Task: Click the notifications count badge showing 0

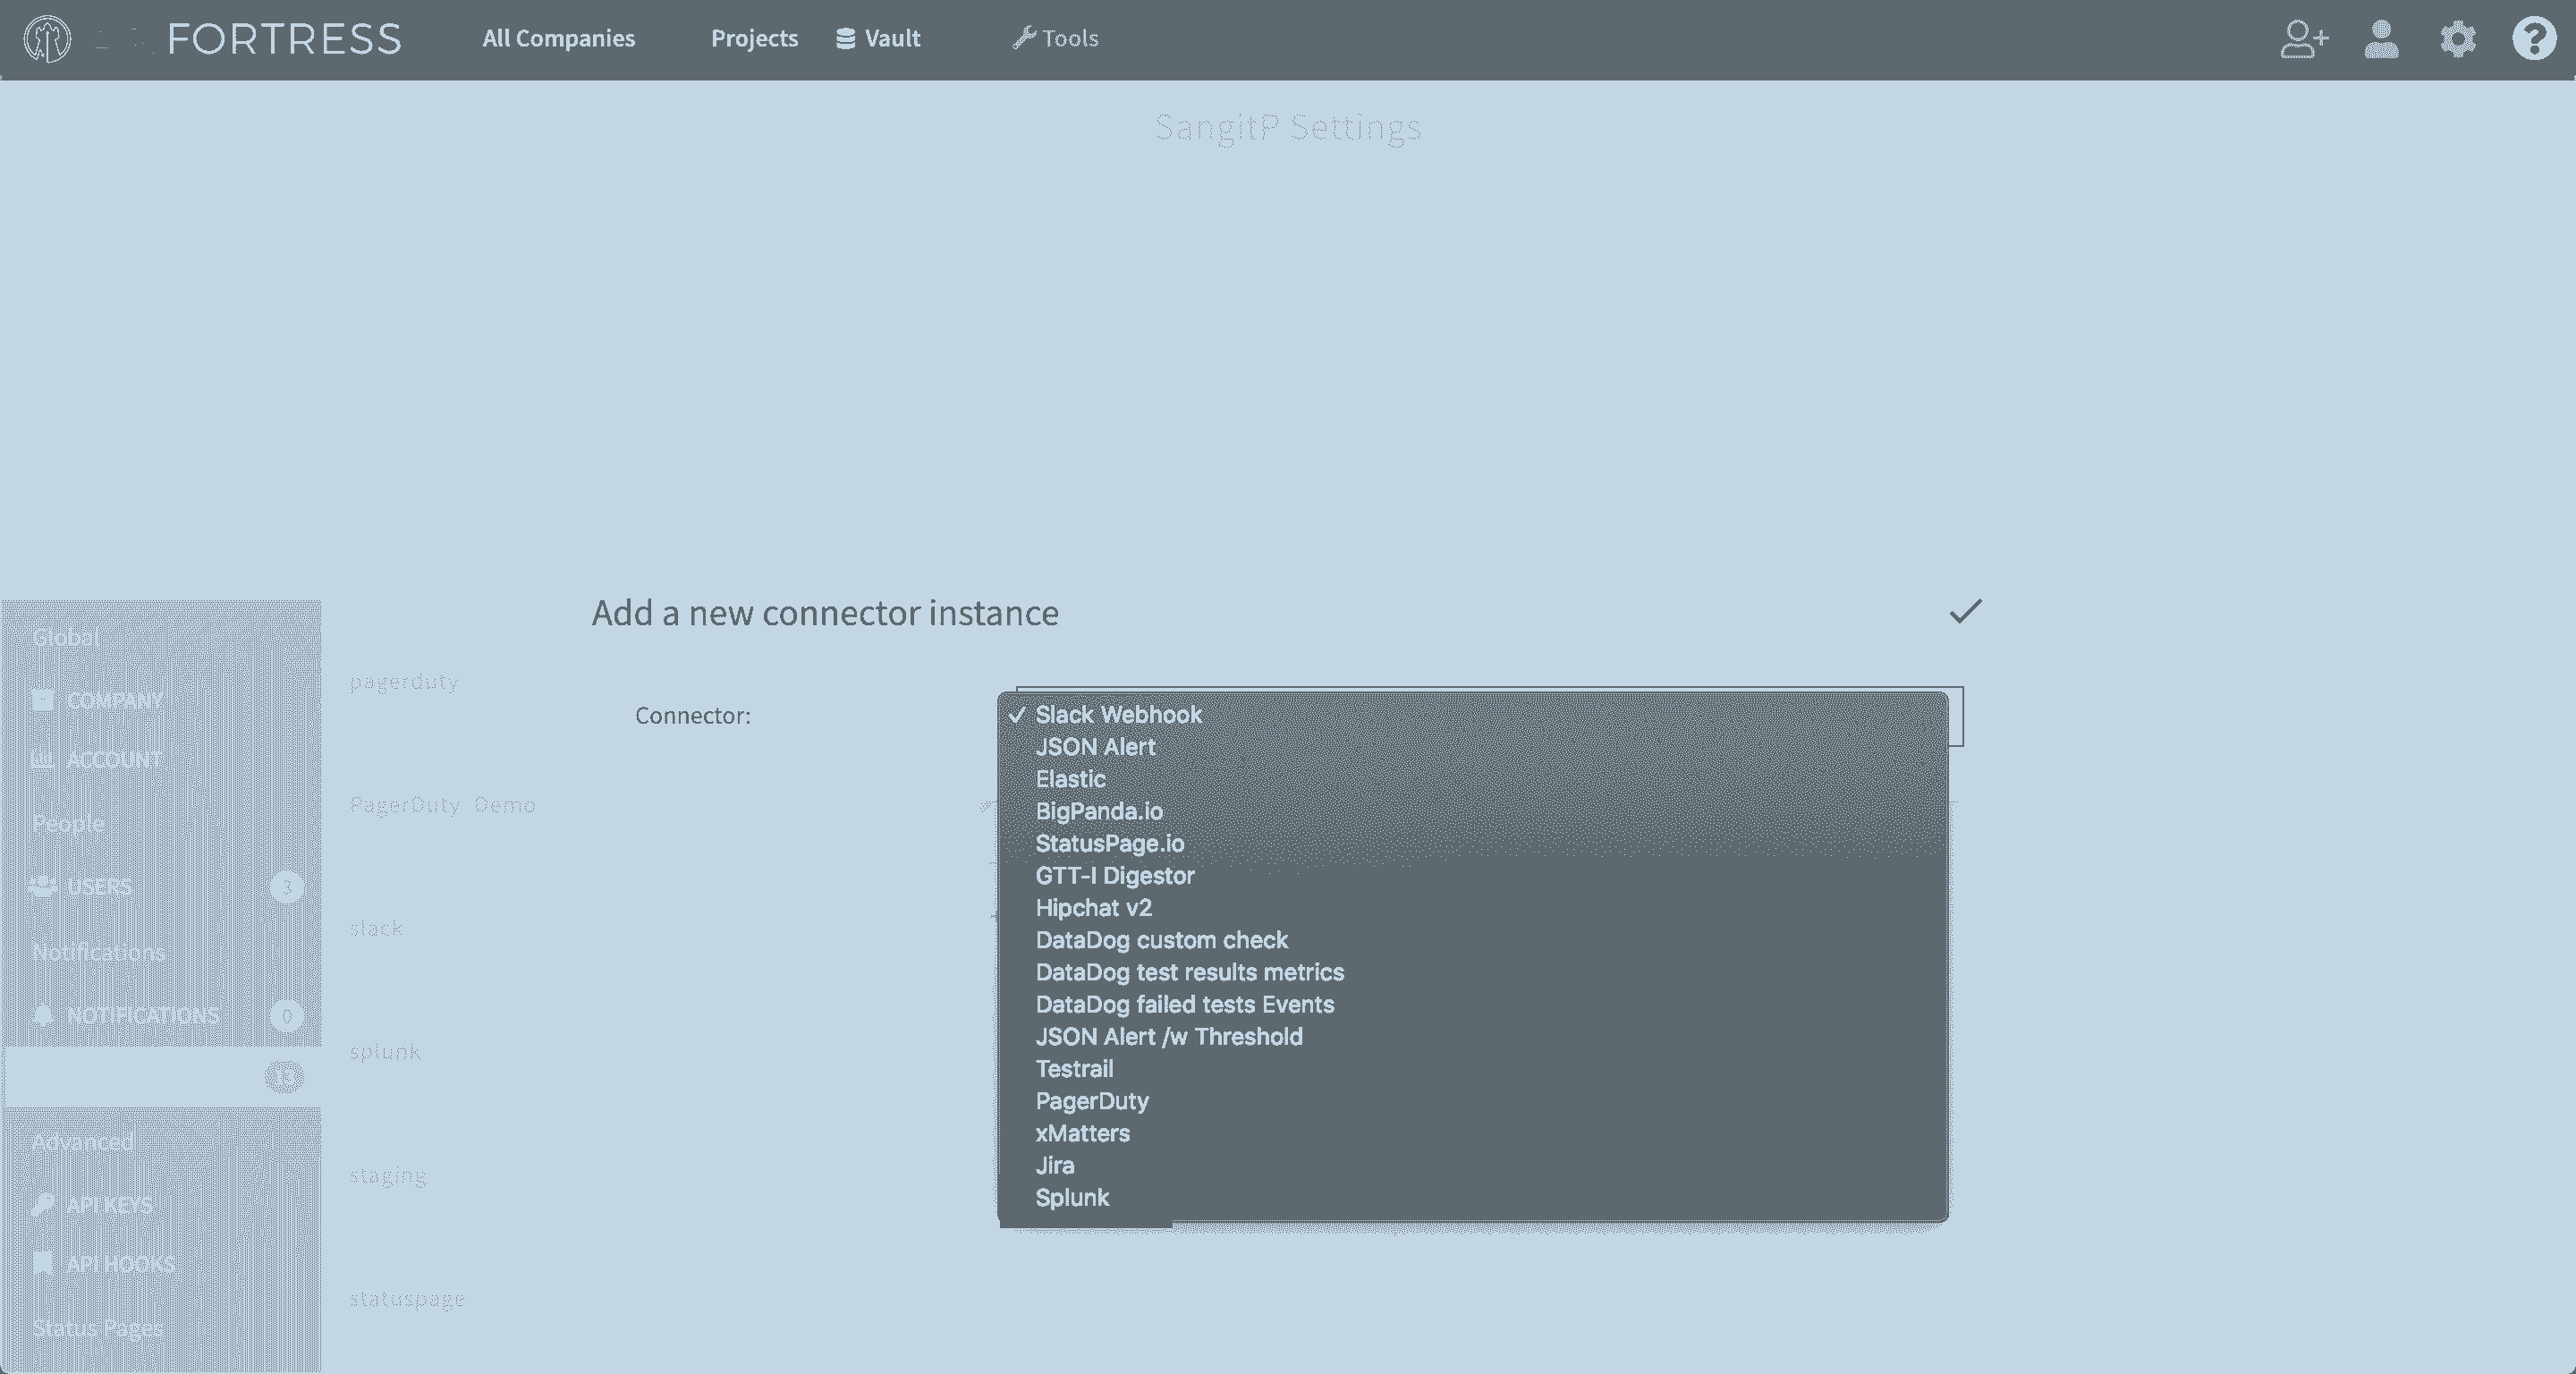Action: (x=287, y=1017)
